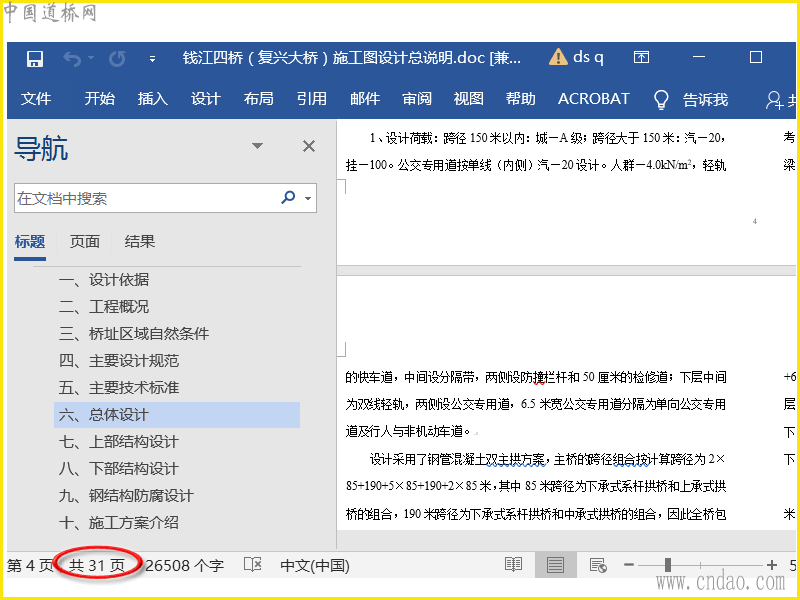Open navigation pane options dropdown arrow
The width and height of the screenshot is (800, 600).
[x=258, y=146]
